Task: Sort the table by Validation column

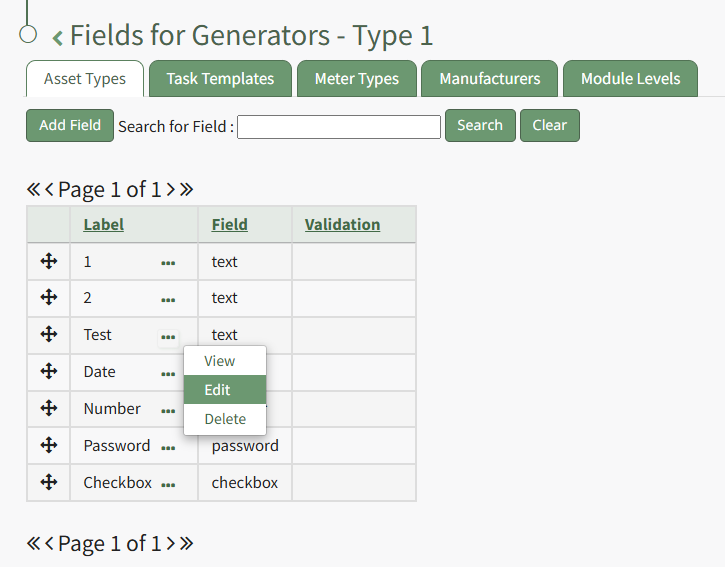Action: [x=342, y=224]
